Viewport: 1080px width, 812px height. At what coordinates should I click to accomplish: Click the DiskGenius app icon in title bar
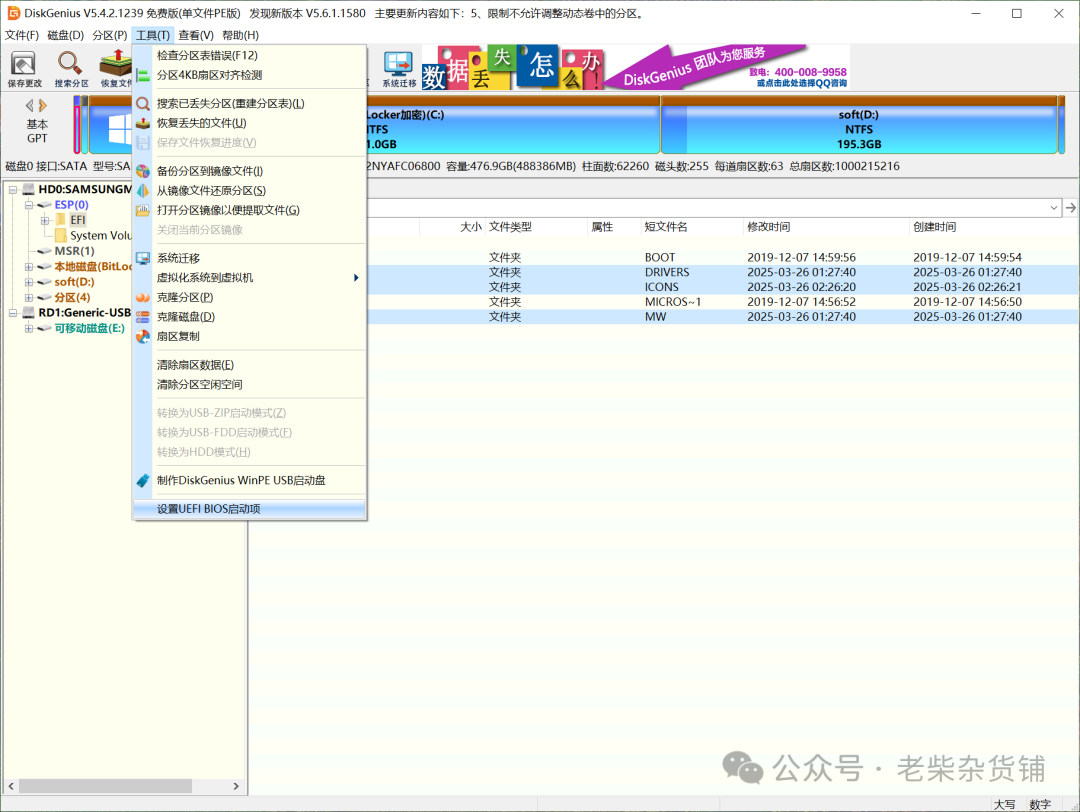click(x=13, y=13)
